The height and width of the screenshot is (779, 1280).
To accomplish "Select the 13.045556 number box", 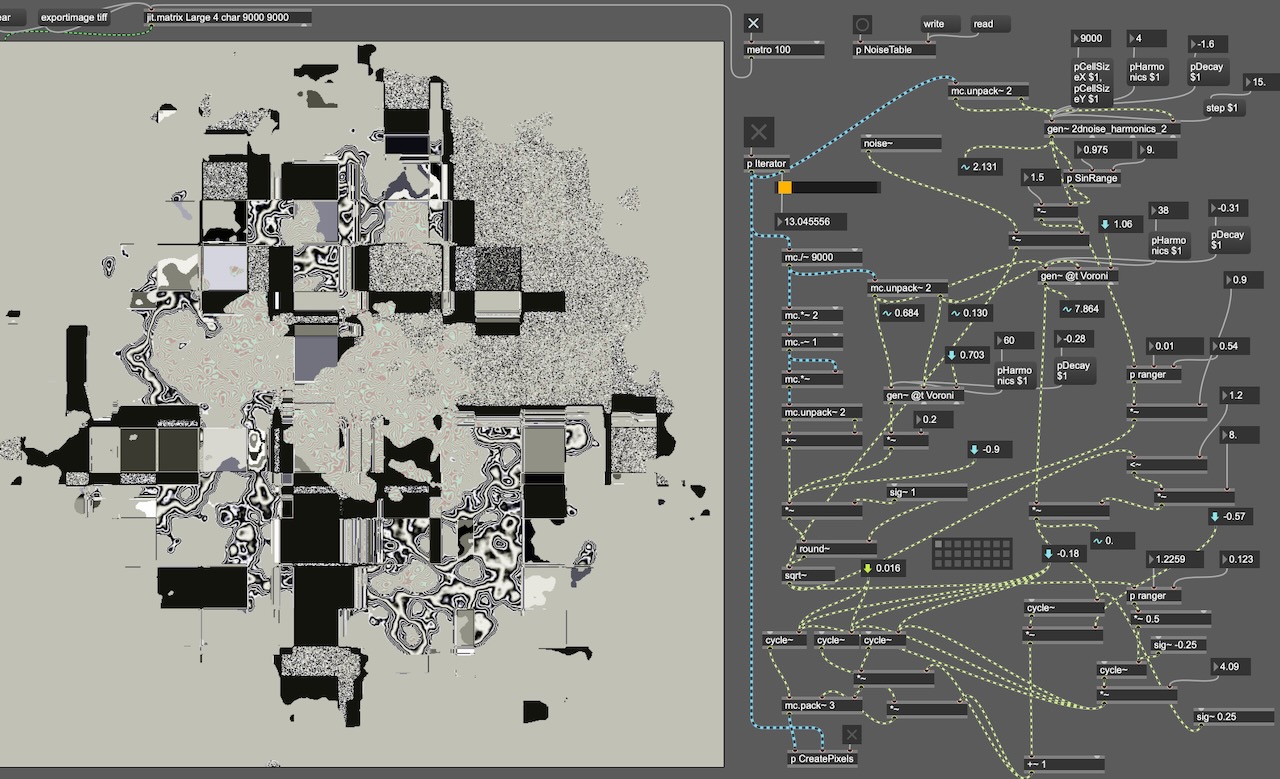I will [x=814, y=221].
